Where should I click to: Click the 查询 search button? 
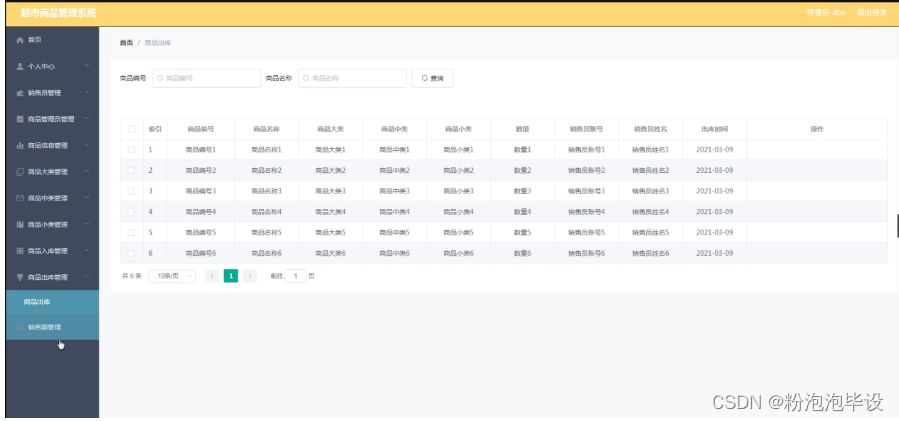pos(432,79)
